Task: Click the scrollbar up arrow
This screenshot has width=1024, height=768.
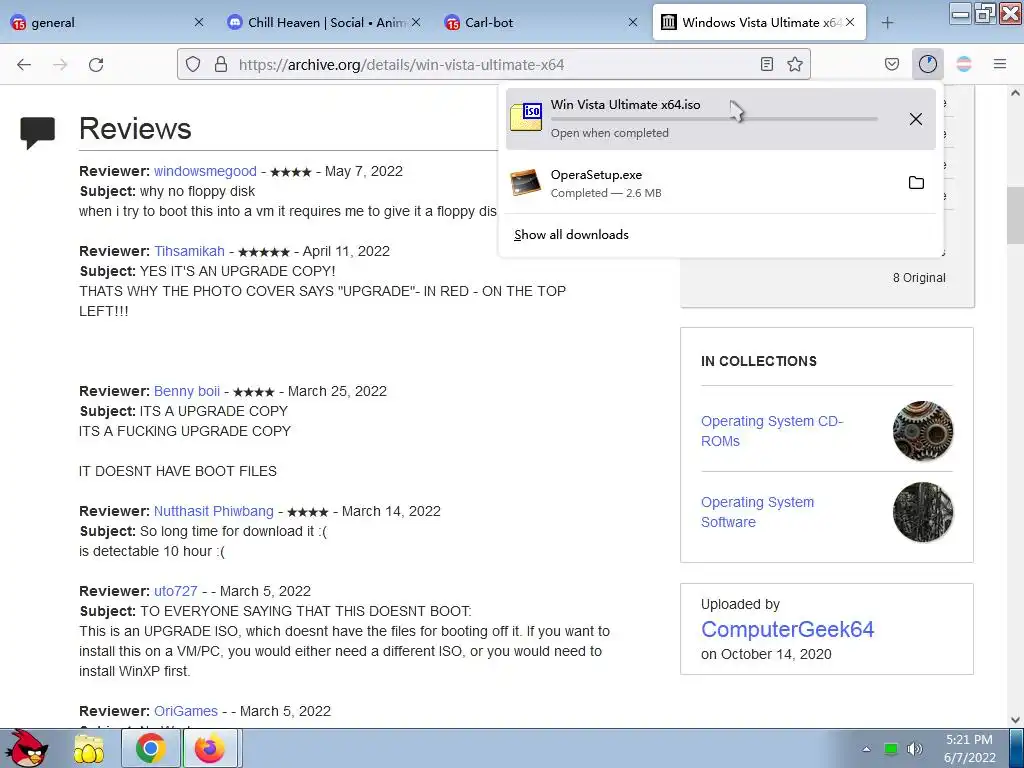Action: tap(1015, 93)
